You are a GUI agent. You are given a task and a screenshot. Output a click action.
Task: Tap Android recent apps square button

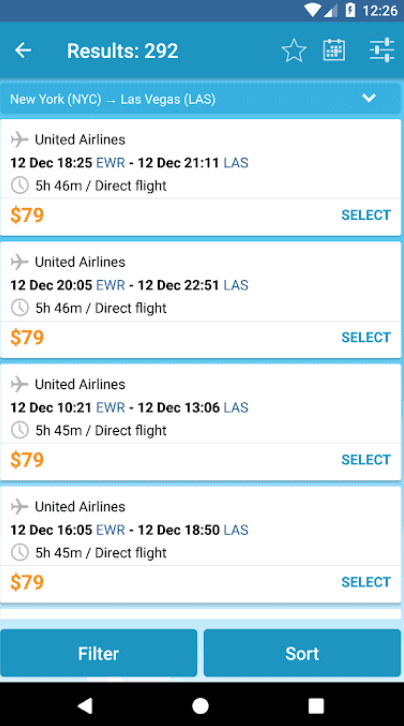coord(316,706)
